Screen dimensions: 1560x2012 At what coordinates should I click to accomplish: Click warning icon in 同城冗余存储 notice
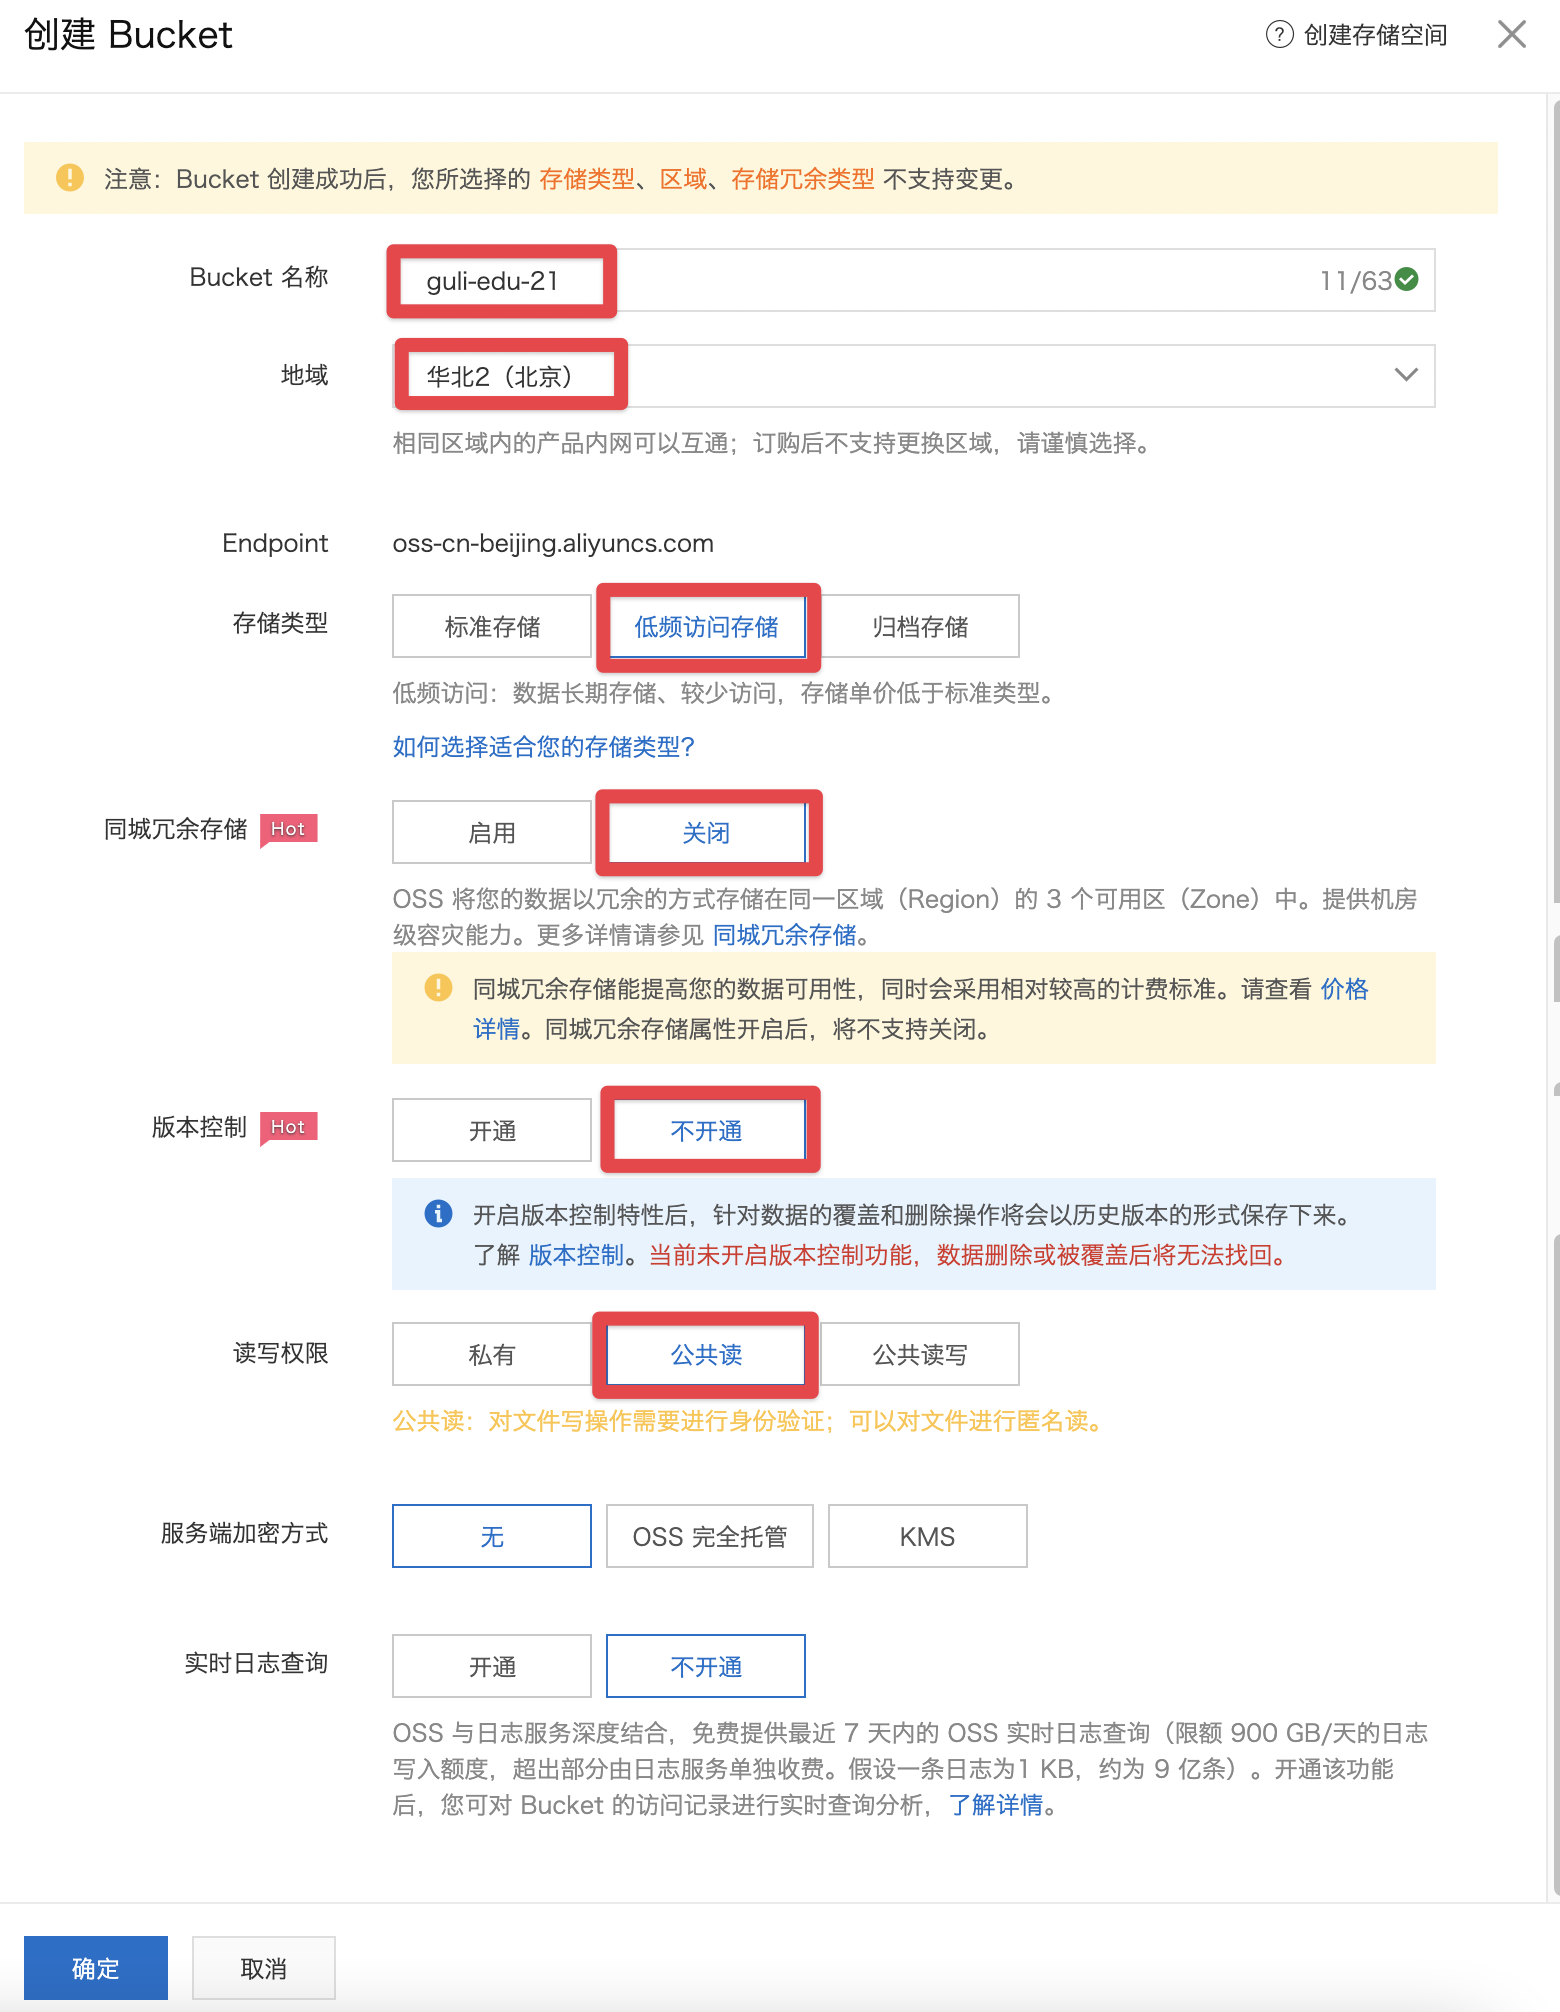click(438, 988)
